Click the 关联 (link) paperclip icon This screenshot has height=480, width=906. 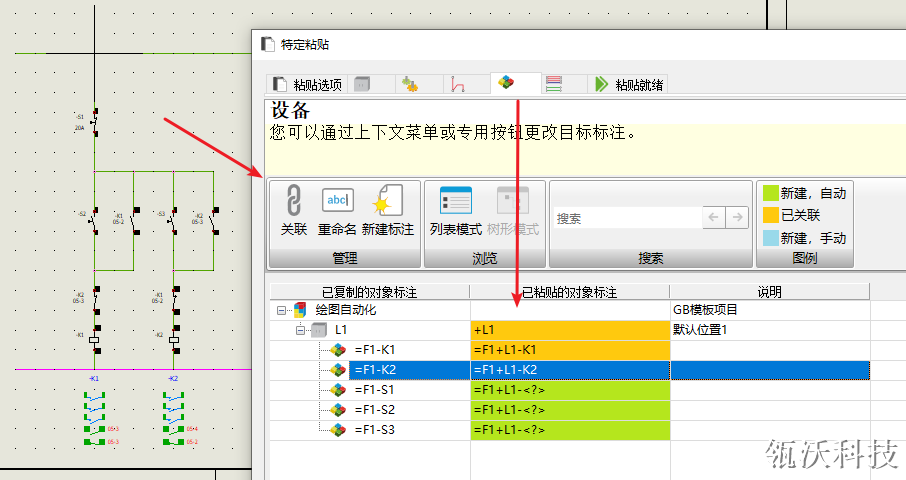click(293, 201)
